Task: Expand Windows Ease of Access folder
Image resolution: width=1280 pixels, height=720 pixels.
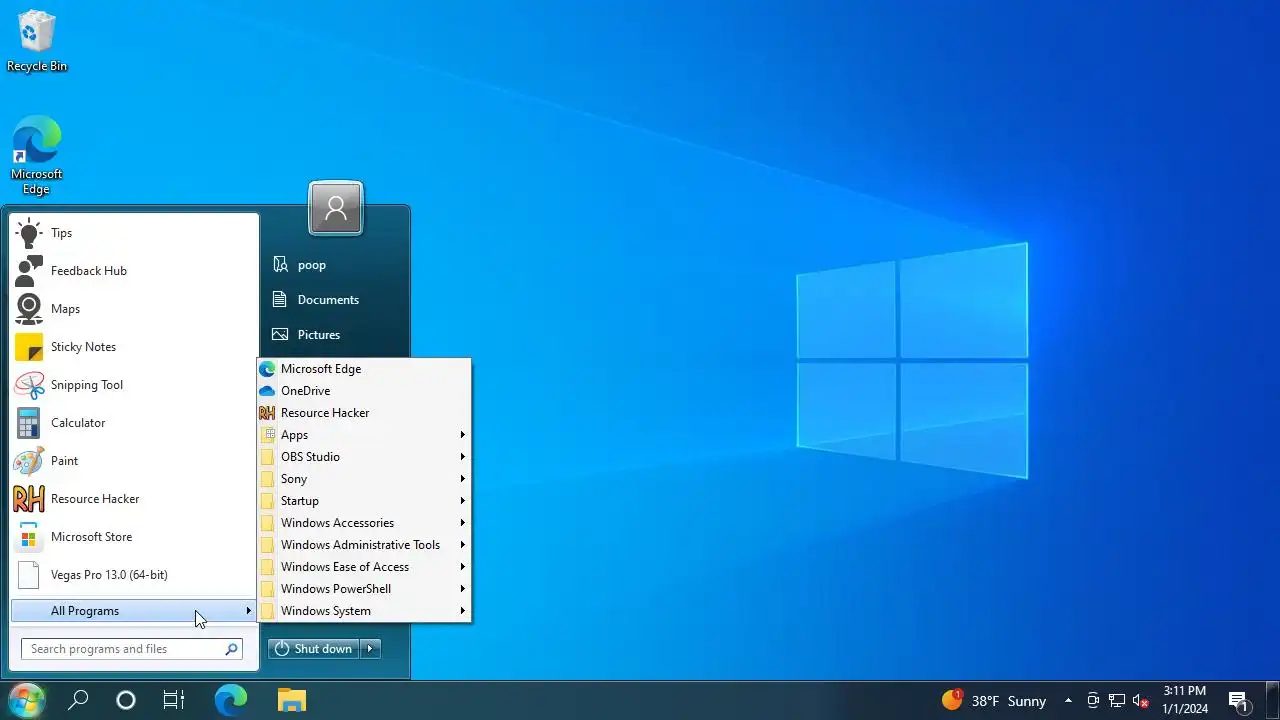Action: tap(364, 567)
